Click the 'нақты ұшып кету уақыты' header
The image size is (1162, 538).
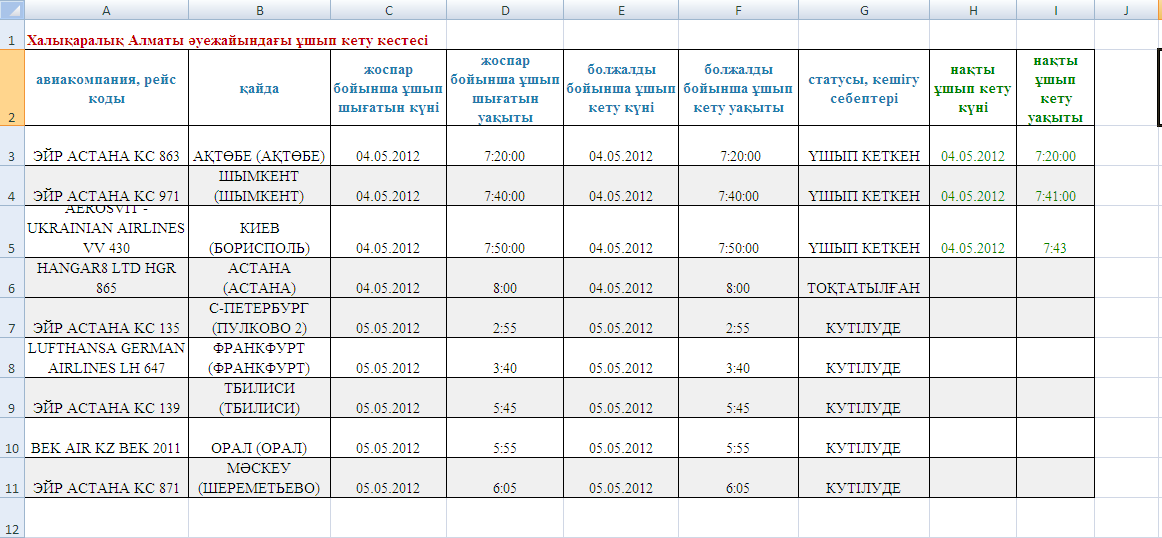pos(1055,87)
